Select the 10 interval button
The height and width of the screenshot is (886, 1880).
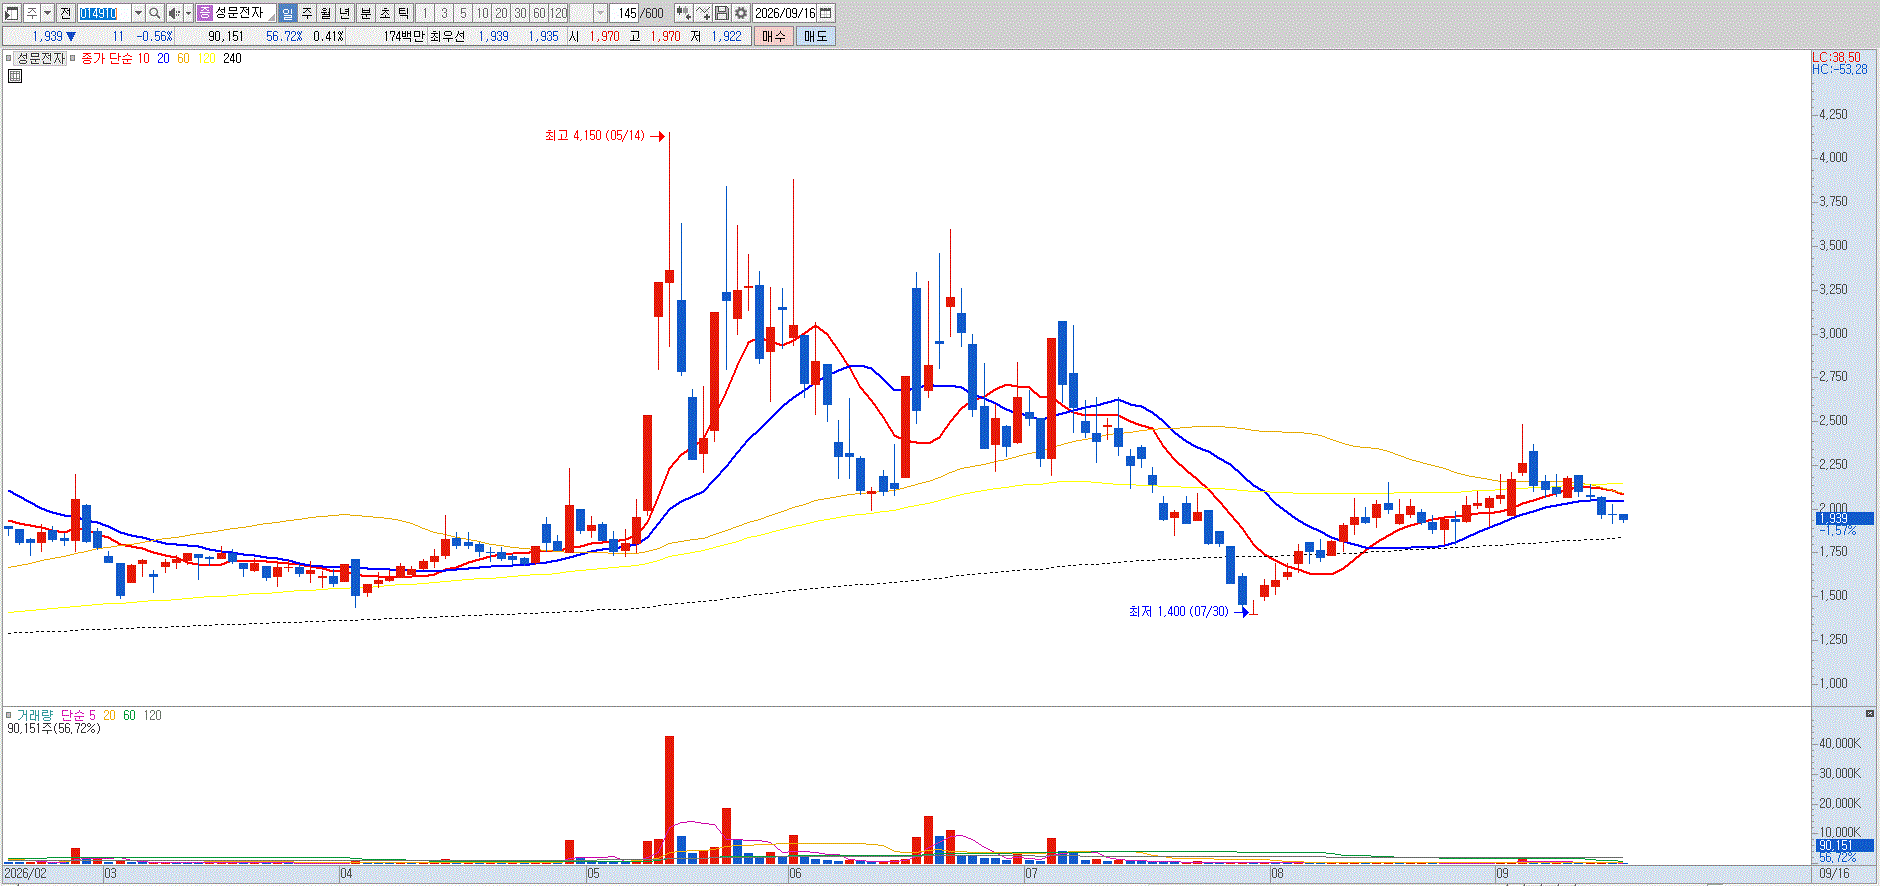pyautogui.click(x=482, y=13)
